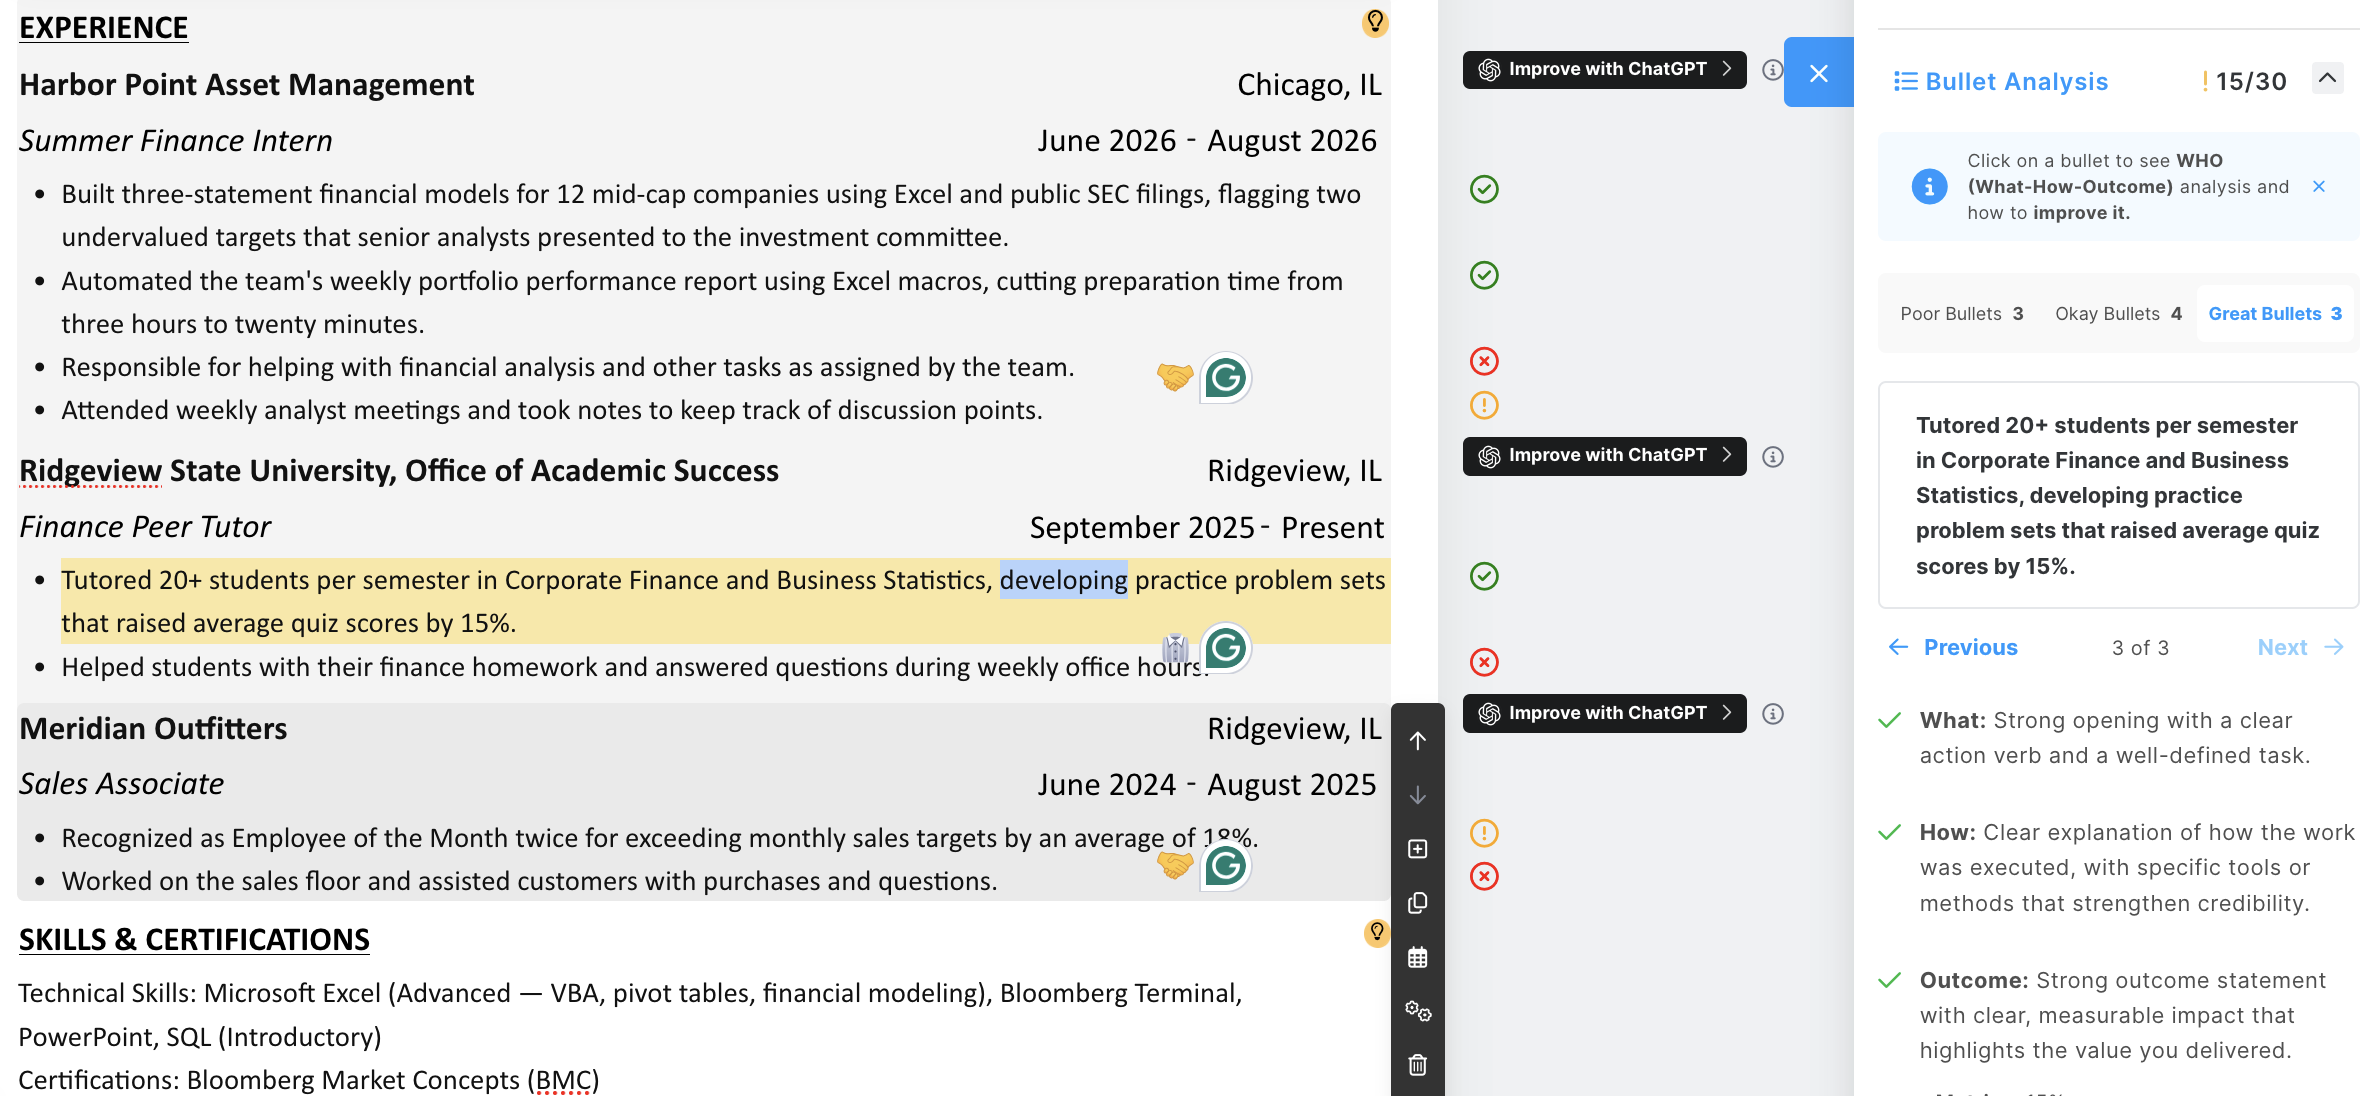Click the duplicate section copy icon
Screen dimensions: 2360x1096
click(1417, 903)
